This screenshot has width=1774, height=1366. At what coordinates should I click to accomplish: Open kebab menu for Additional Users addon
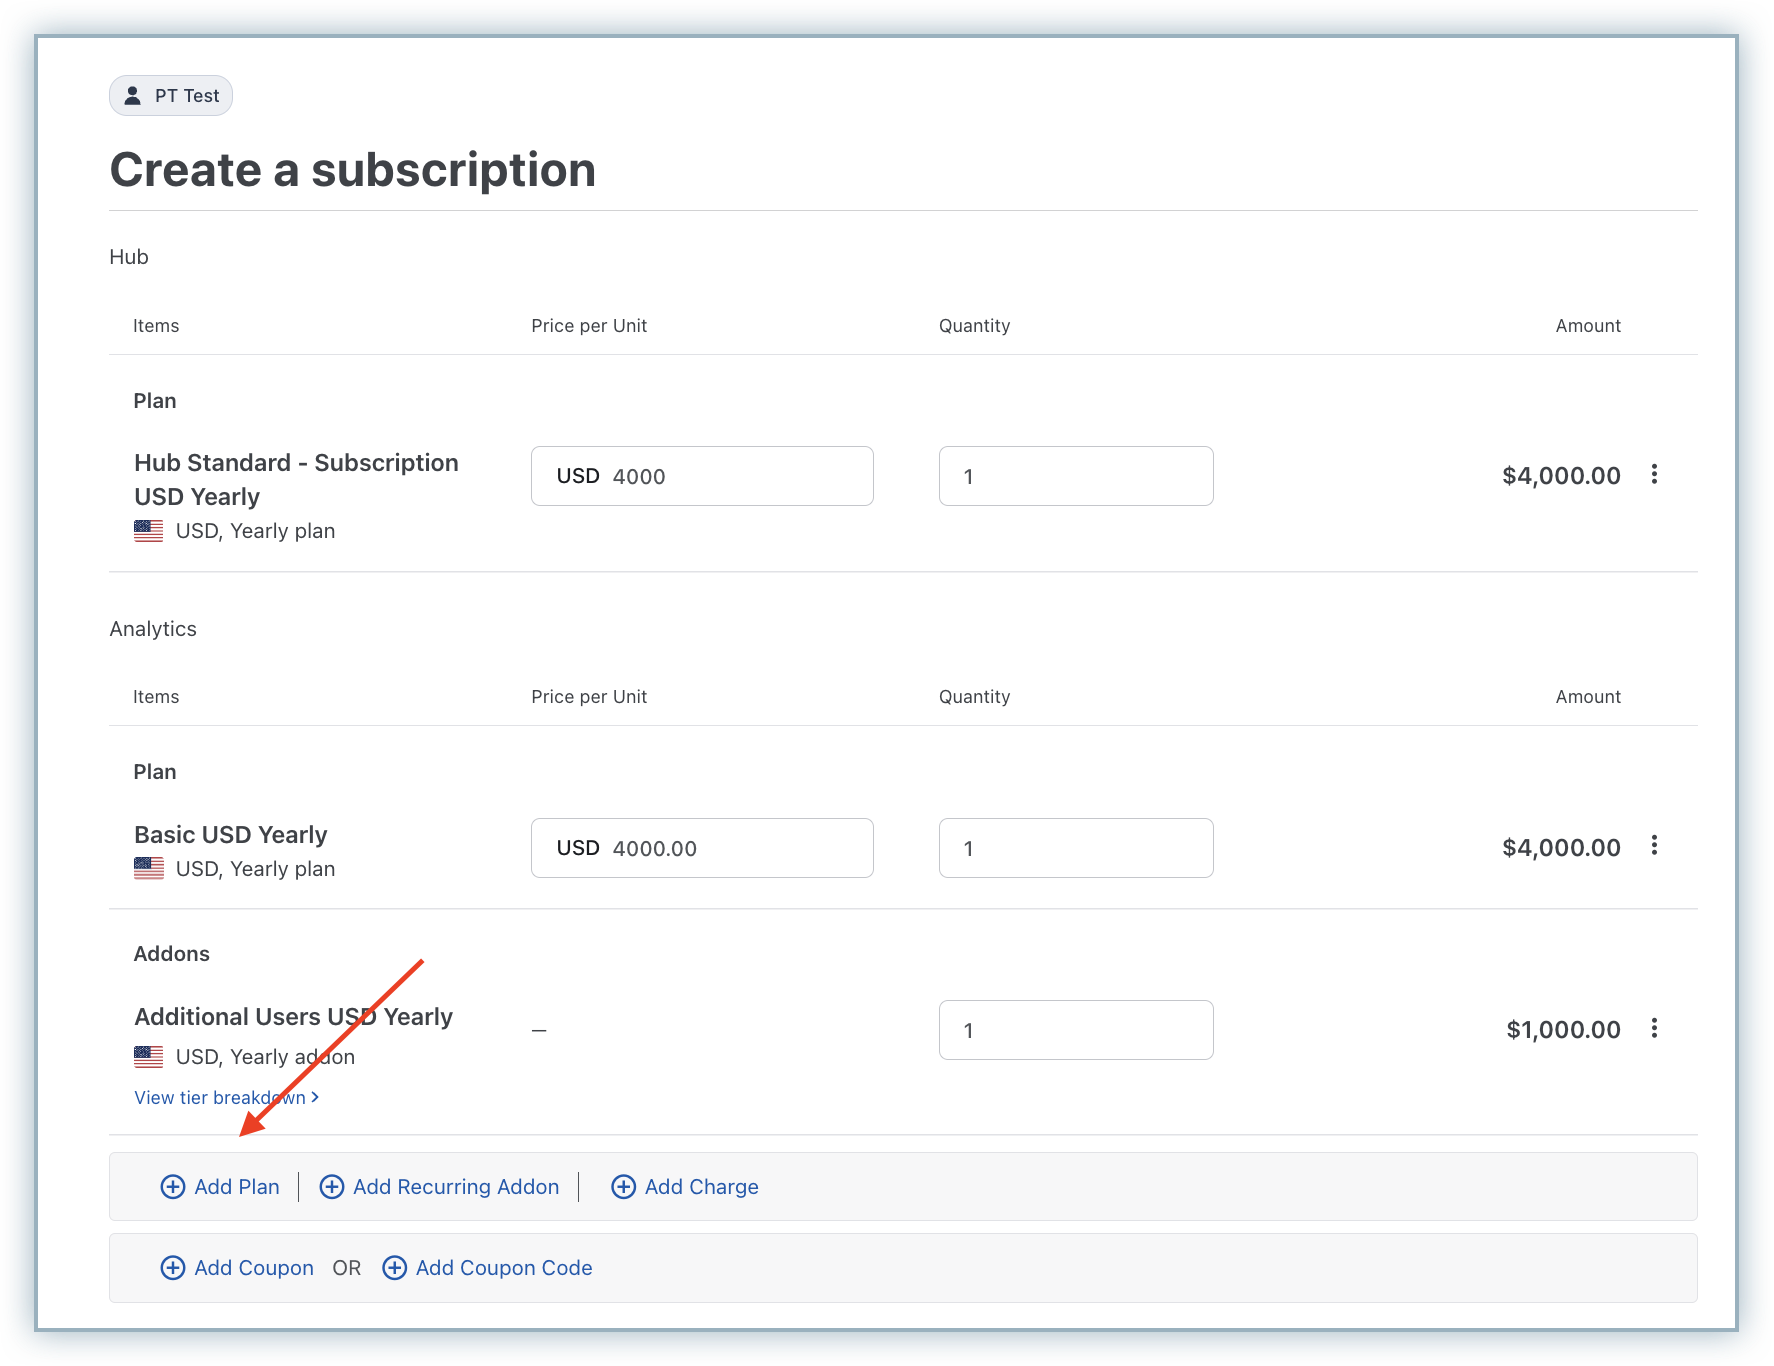1654,1028
